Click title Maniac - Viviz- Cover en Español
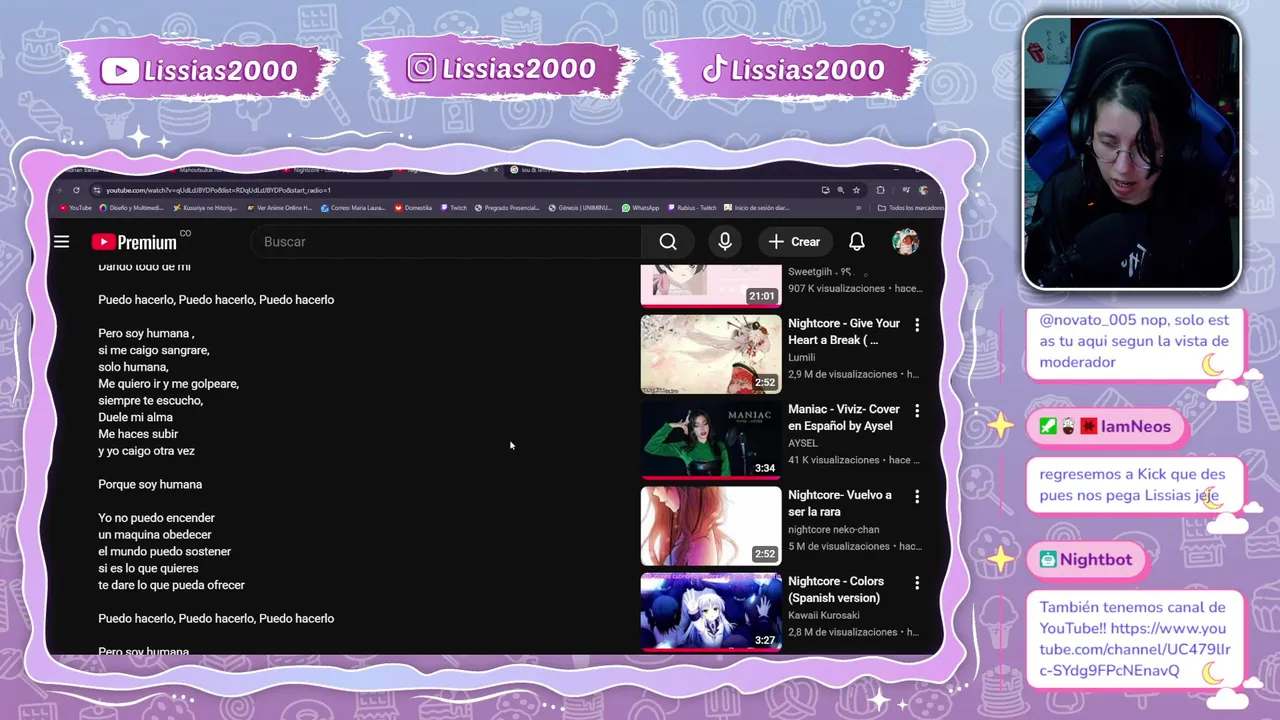This screenshot has height=720, width=1280. tap(844, 418)
